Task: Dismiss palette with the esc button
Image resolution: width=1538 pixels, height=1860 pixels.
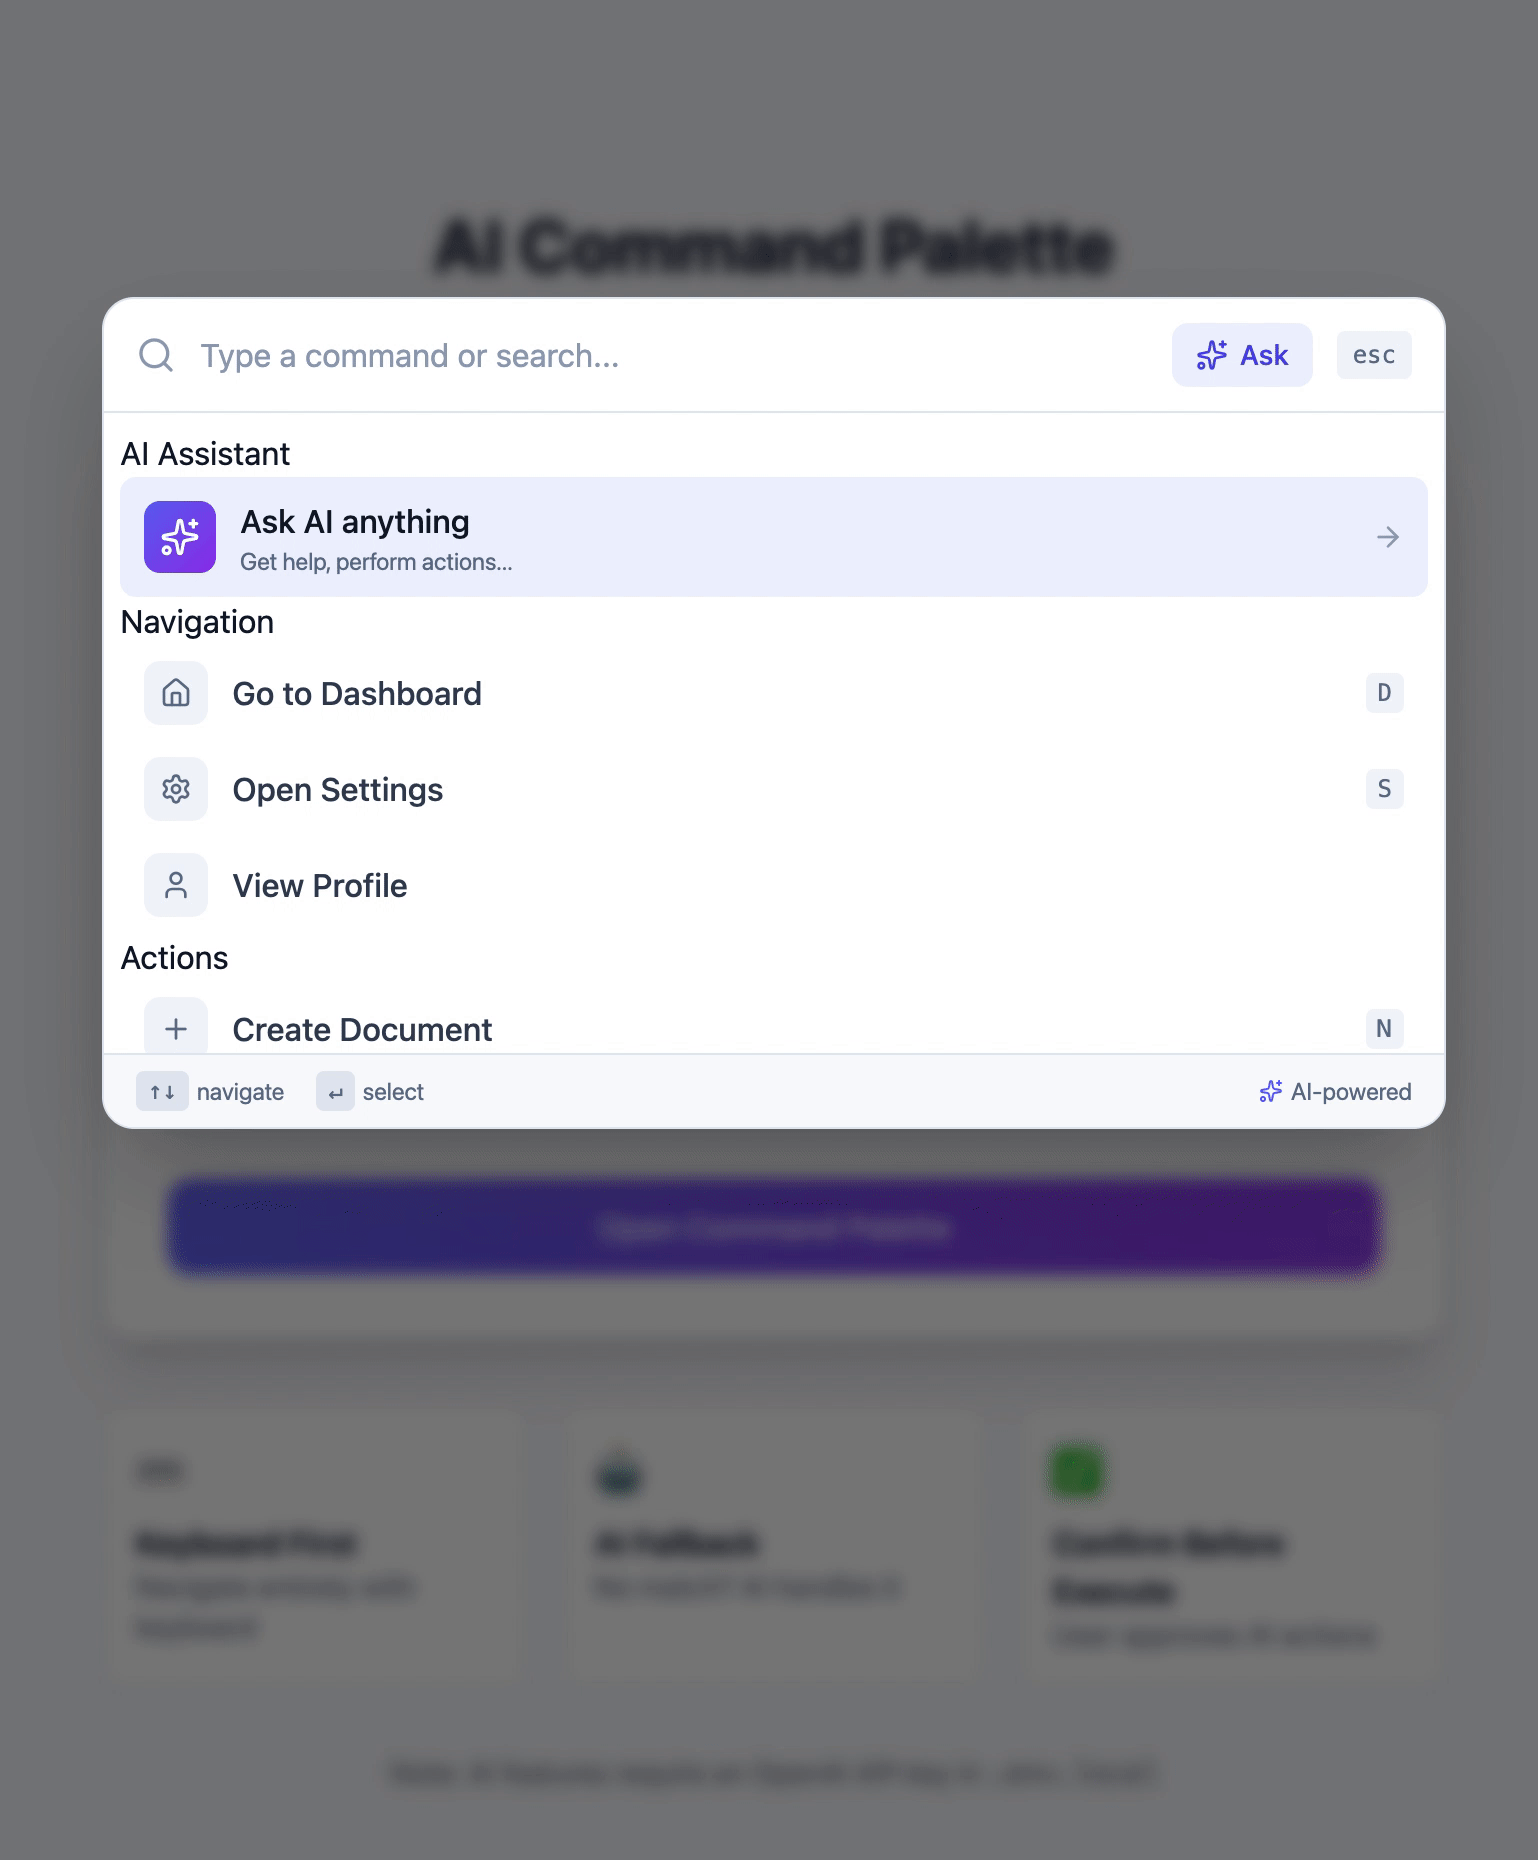Action: [x=1373, y=355]
